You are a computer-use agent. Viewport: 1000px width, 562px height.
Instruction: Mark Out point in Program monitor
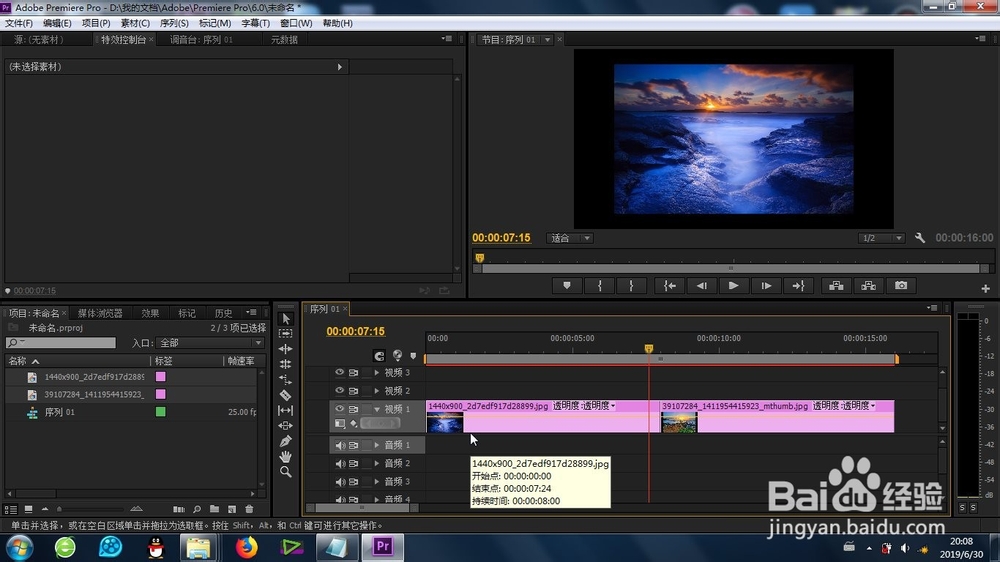point(631,286)
